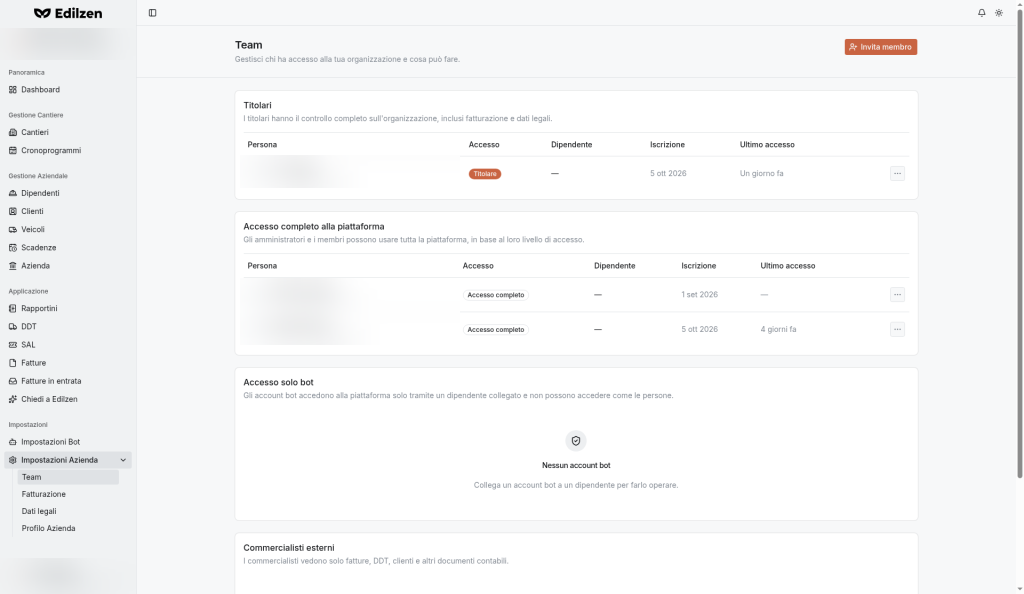
Task: Open options for member registered 1 set 2026
Action: [897, 294]
